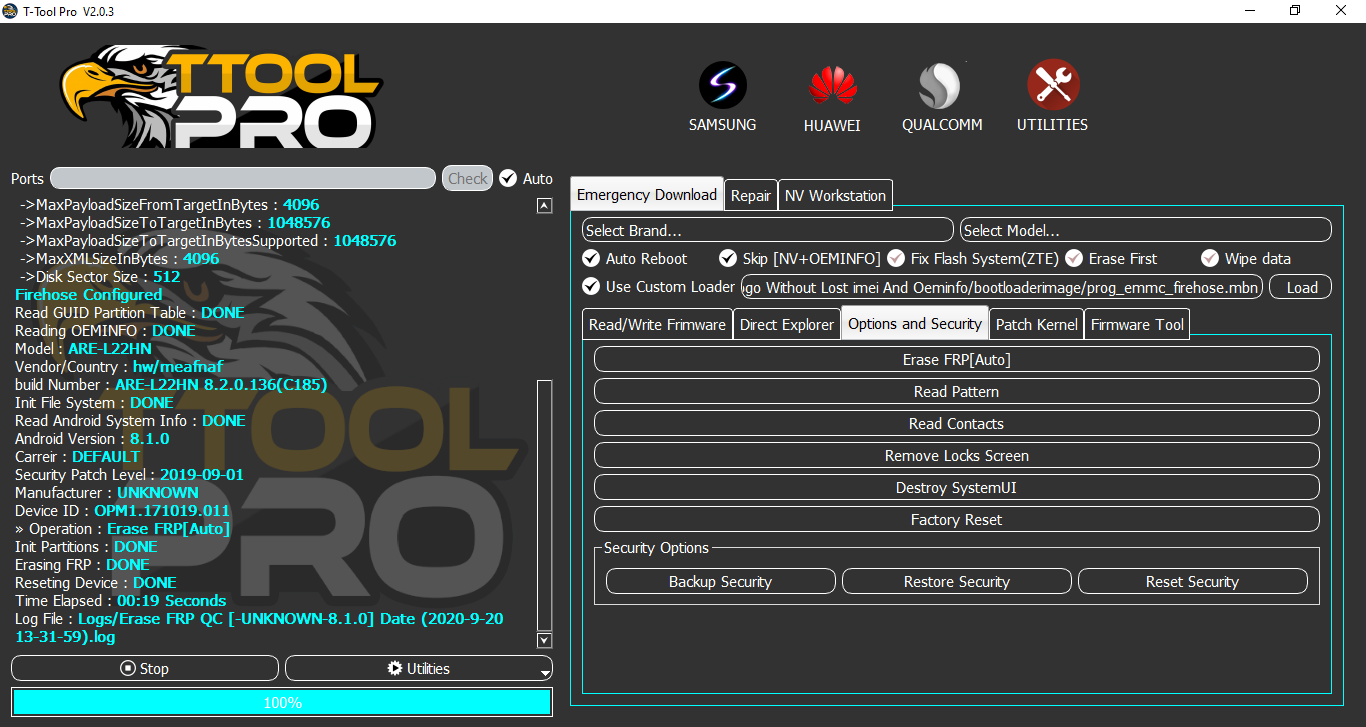Click the log scrollbar up arrow
The height and width of the screenshot is (727, 1366).
coord(544,206)
